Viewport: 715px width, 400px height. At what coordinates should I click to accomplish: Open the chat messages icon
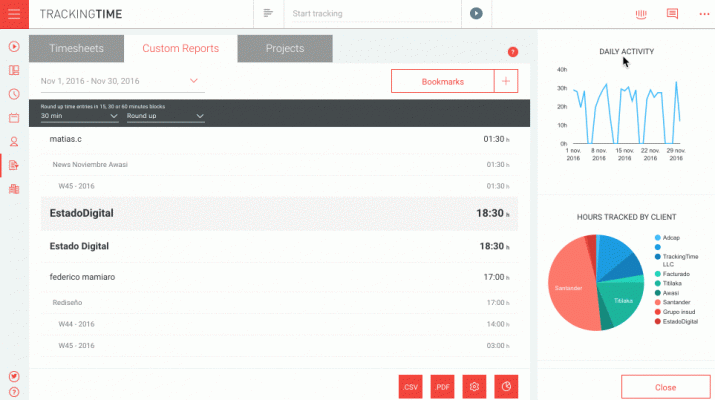tap(672, 14)
